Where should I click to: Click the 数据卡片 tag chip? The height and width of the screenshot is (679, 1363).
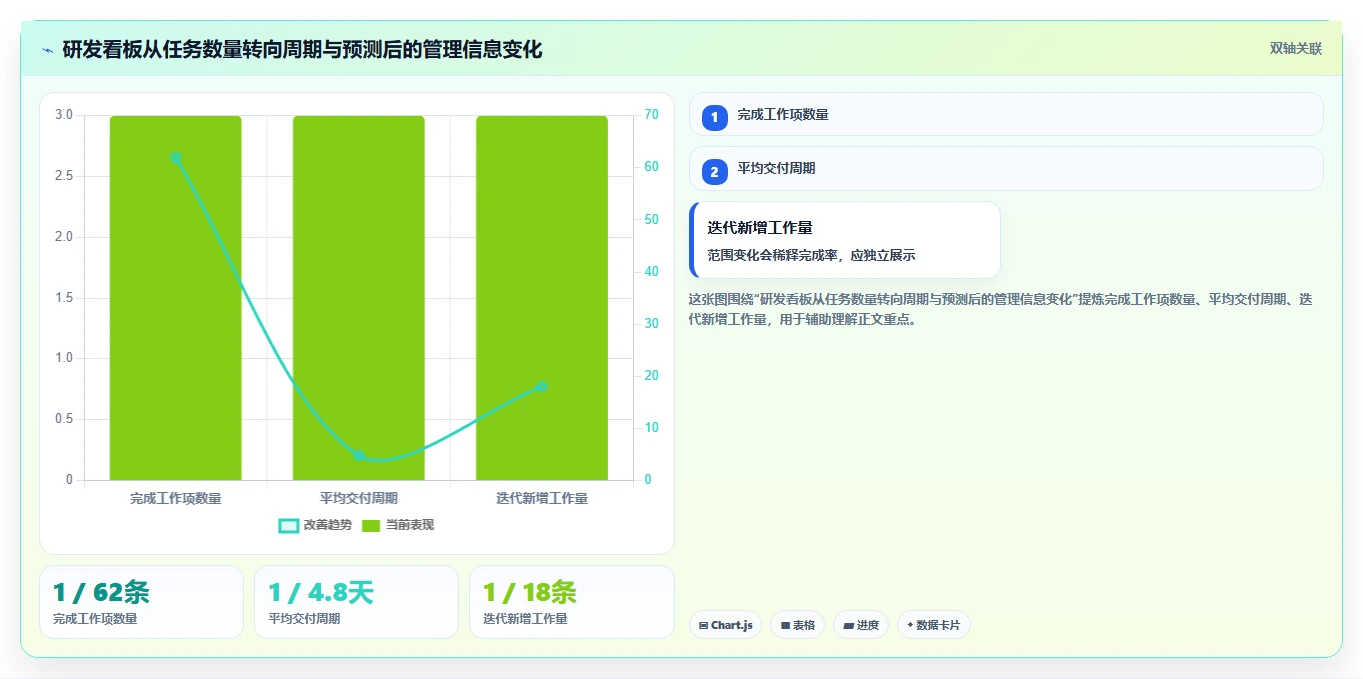point(934,625)
